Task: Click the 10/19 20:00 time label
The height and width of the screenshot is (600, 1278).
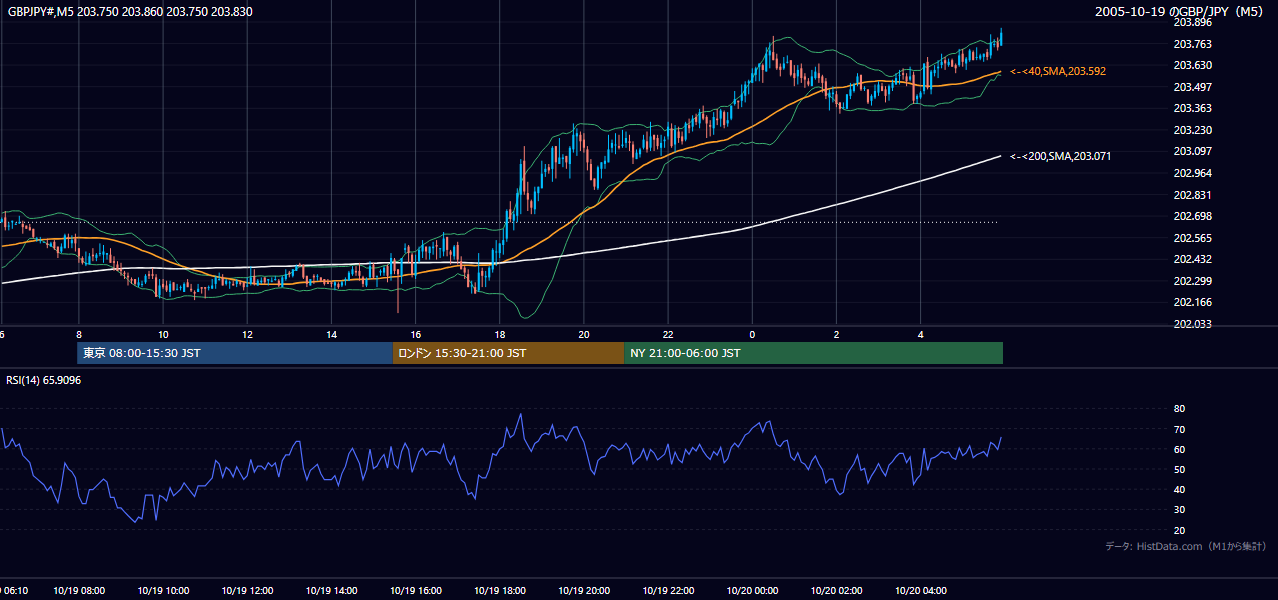Action: coord(584,590)
